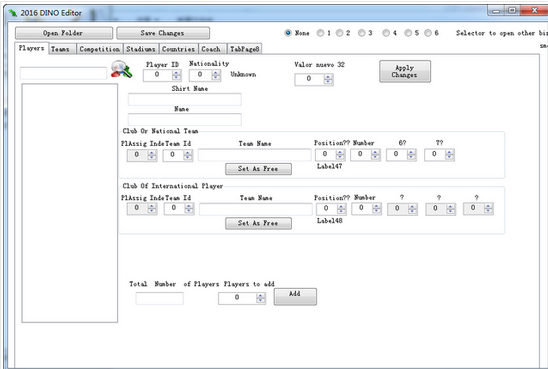Open the Stadiums tab
Image resolution: width=548 pixels, height=369 pixels.
141,49
